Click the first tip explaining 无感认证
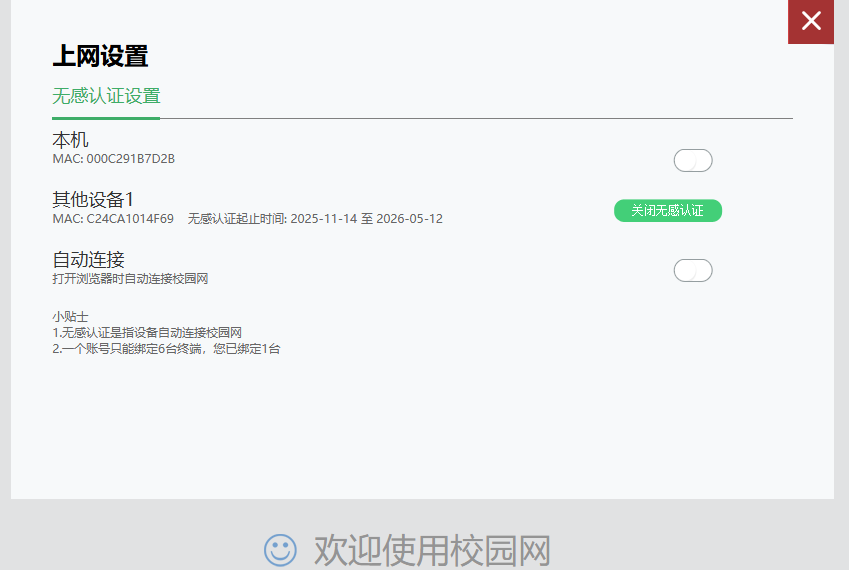Viewport: 849px width, 570px height. point(147,332)
